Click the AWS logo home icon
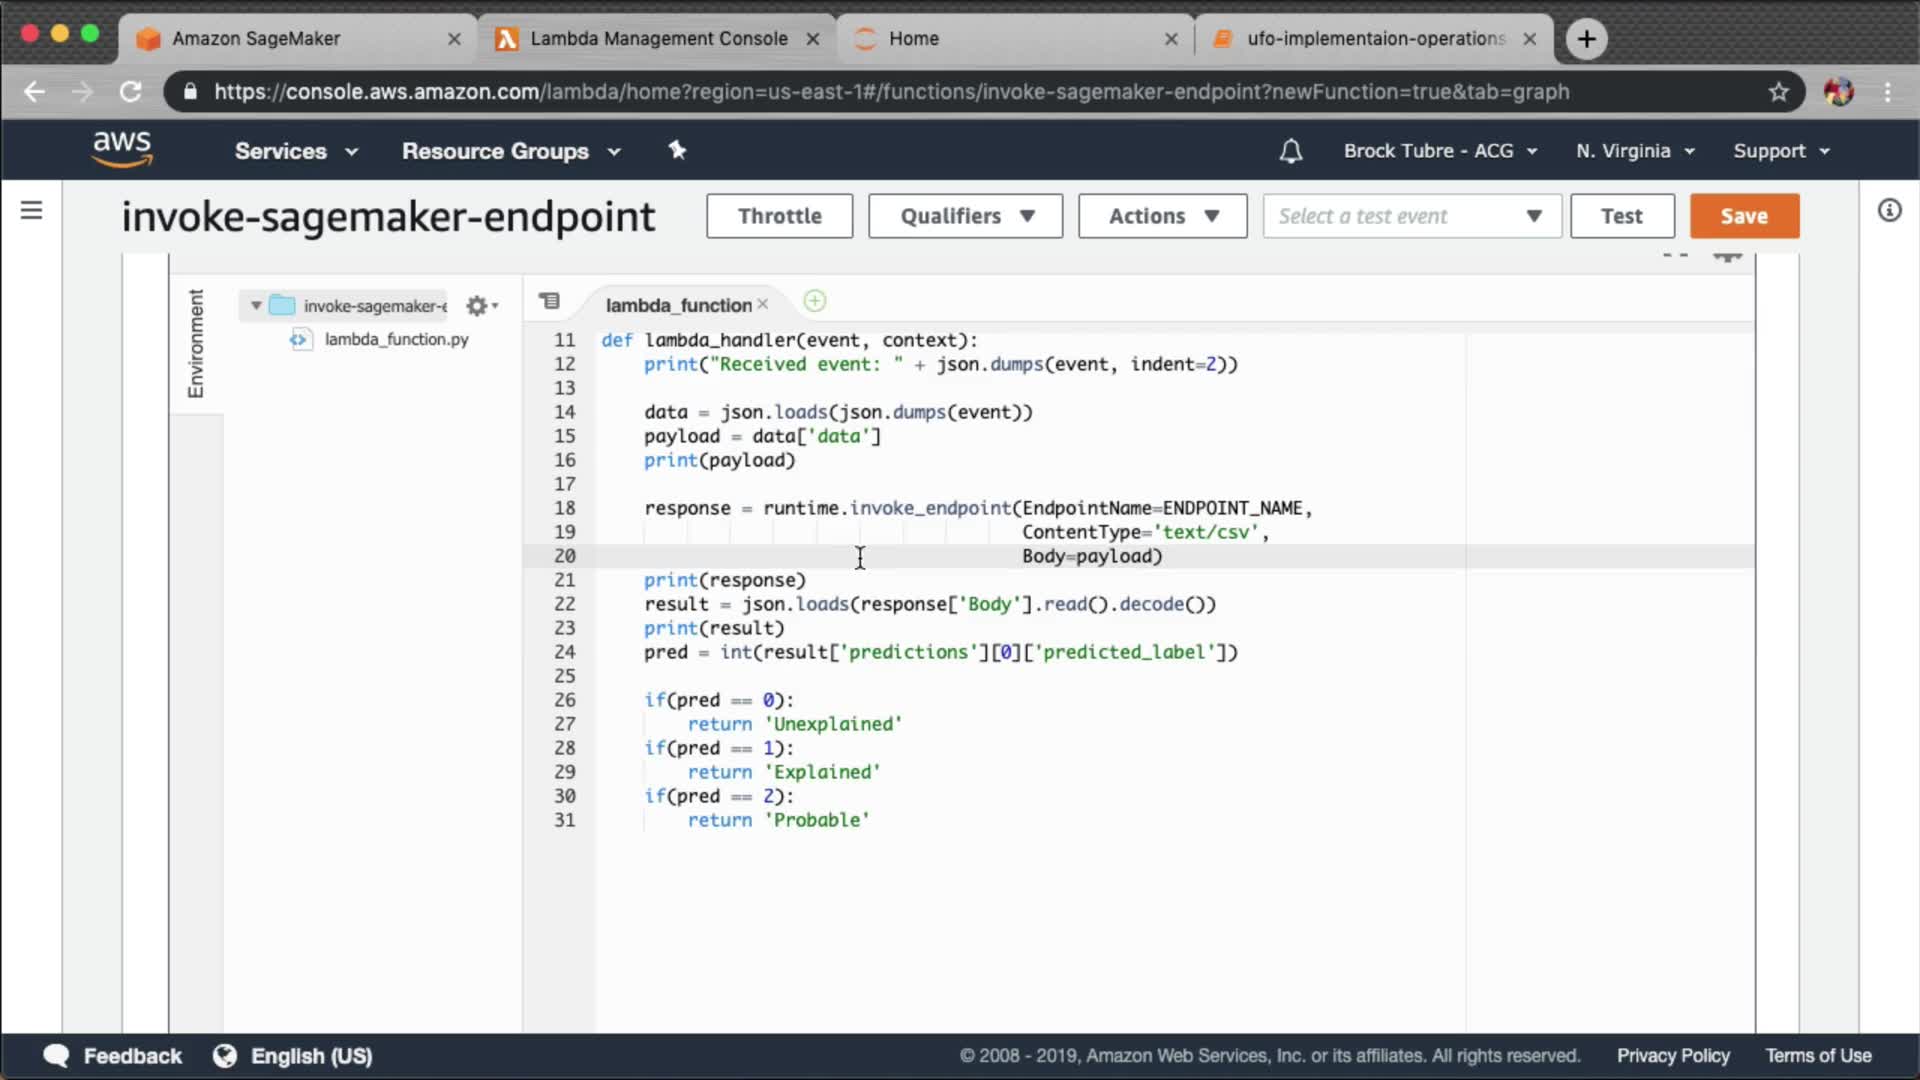This screenshot has width=1920, height=1080. pos(122,149)
